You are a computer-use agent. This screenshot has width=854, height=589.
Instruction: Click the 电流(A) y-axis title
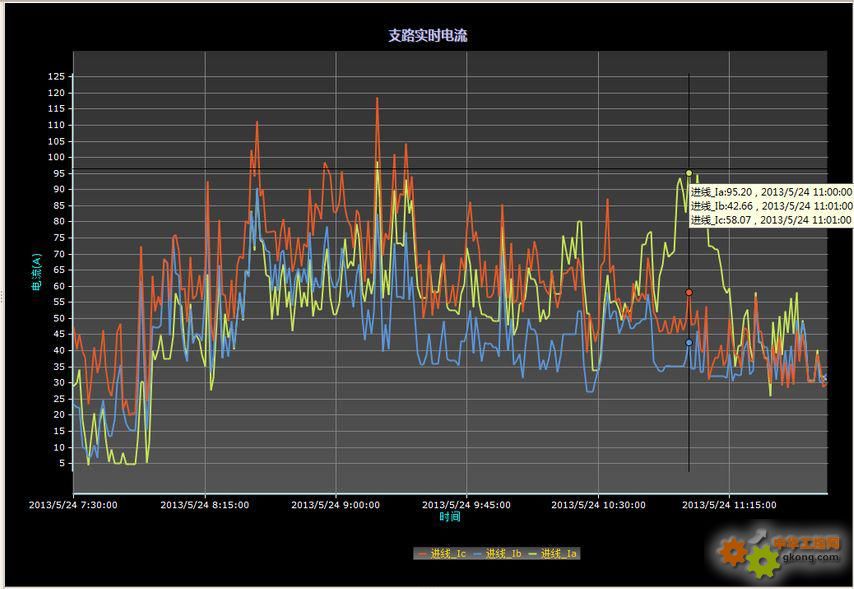[x=36, y=273]
